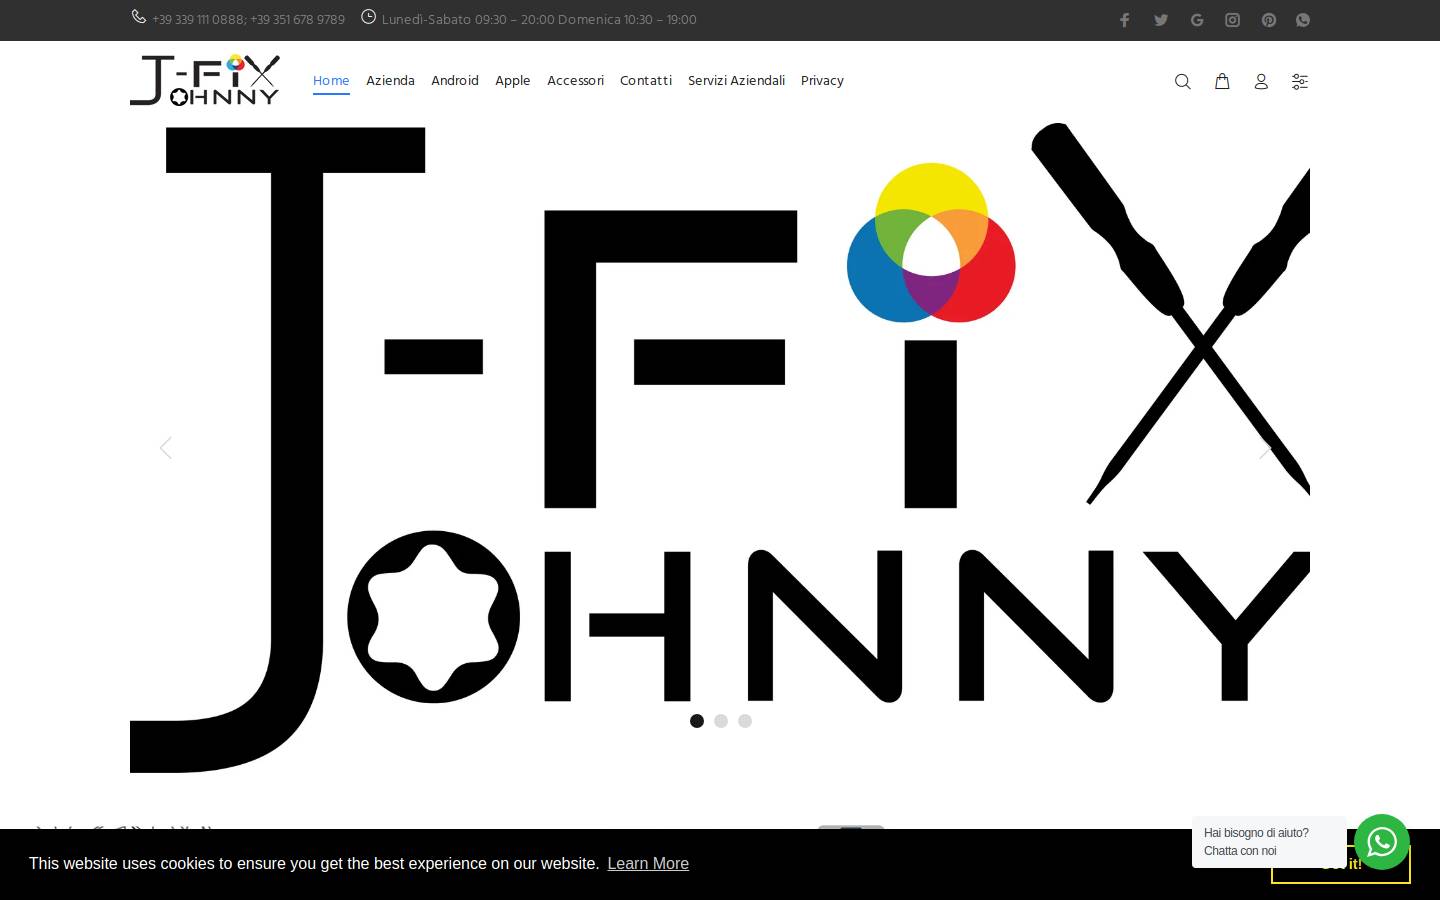Click the Hai bisogno di aiuto chat popup
Screen dimensions: 1440x900
[1268, 841]
